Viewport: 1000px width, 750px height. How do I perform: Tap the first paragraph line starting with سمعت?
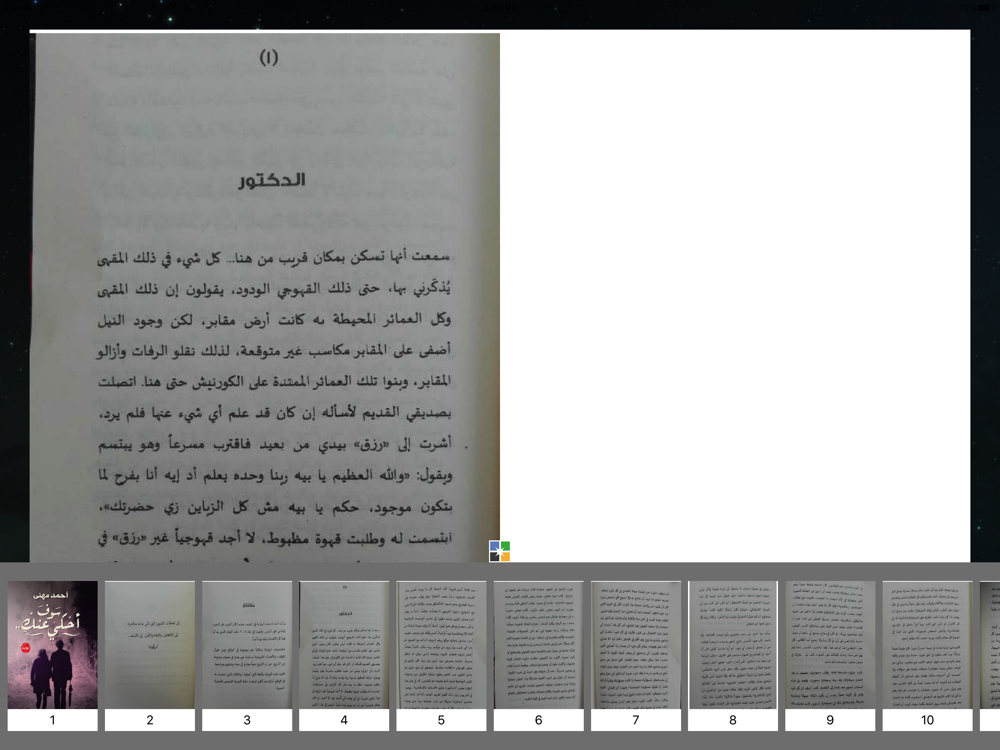[274, 258]
